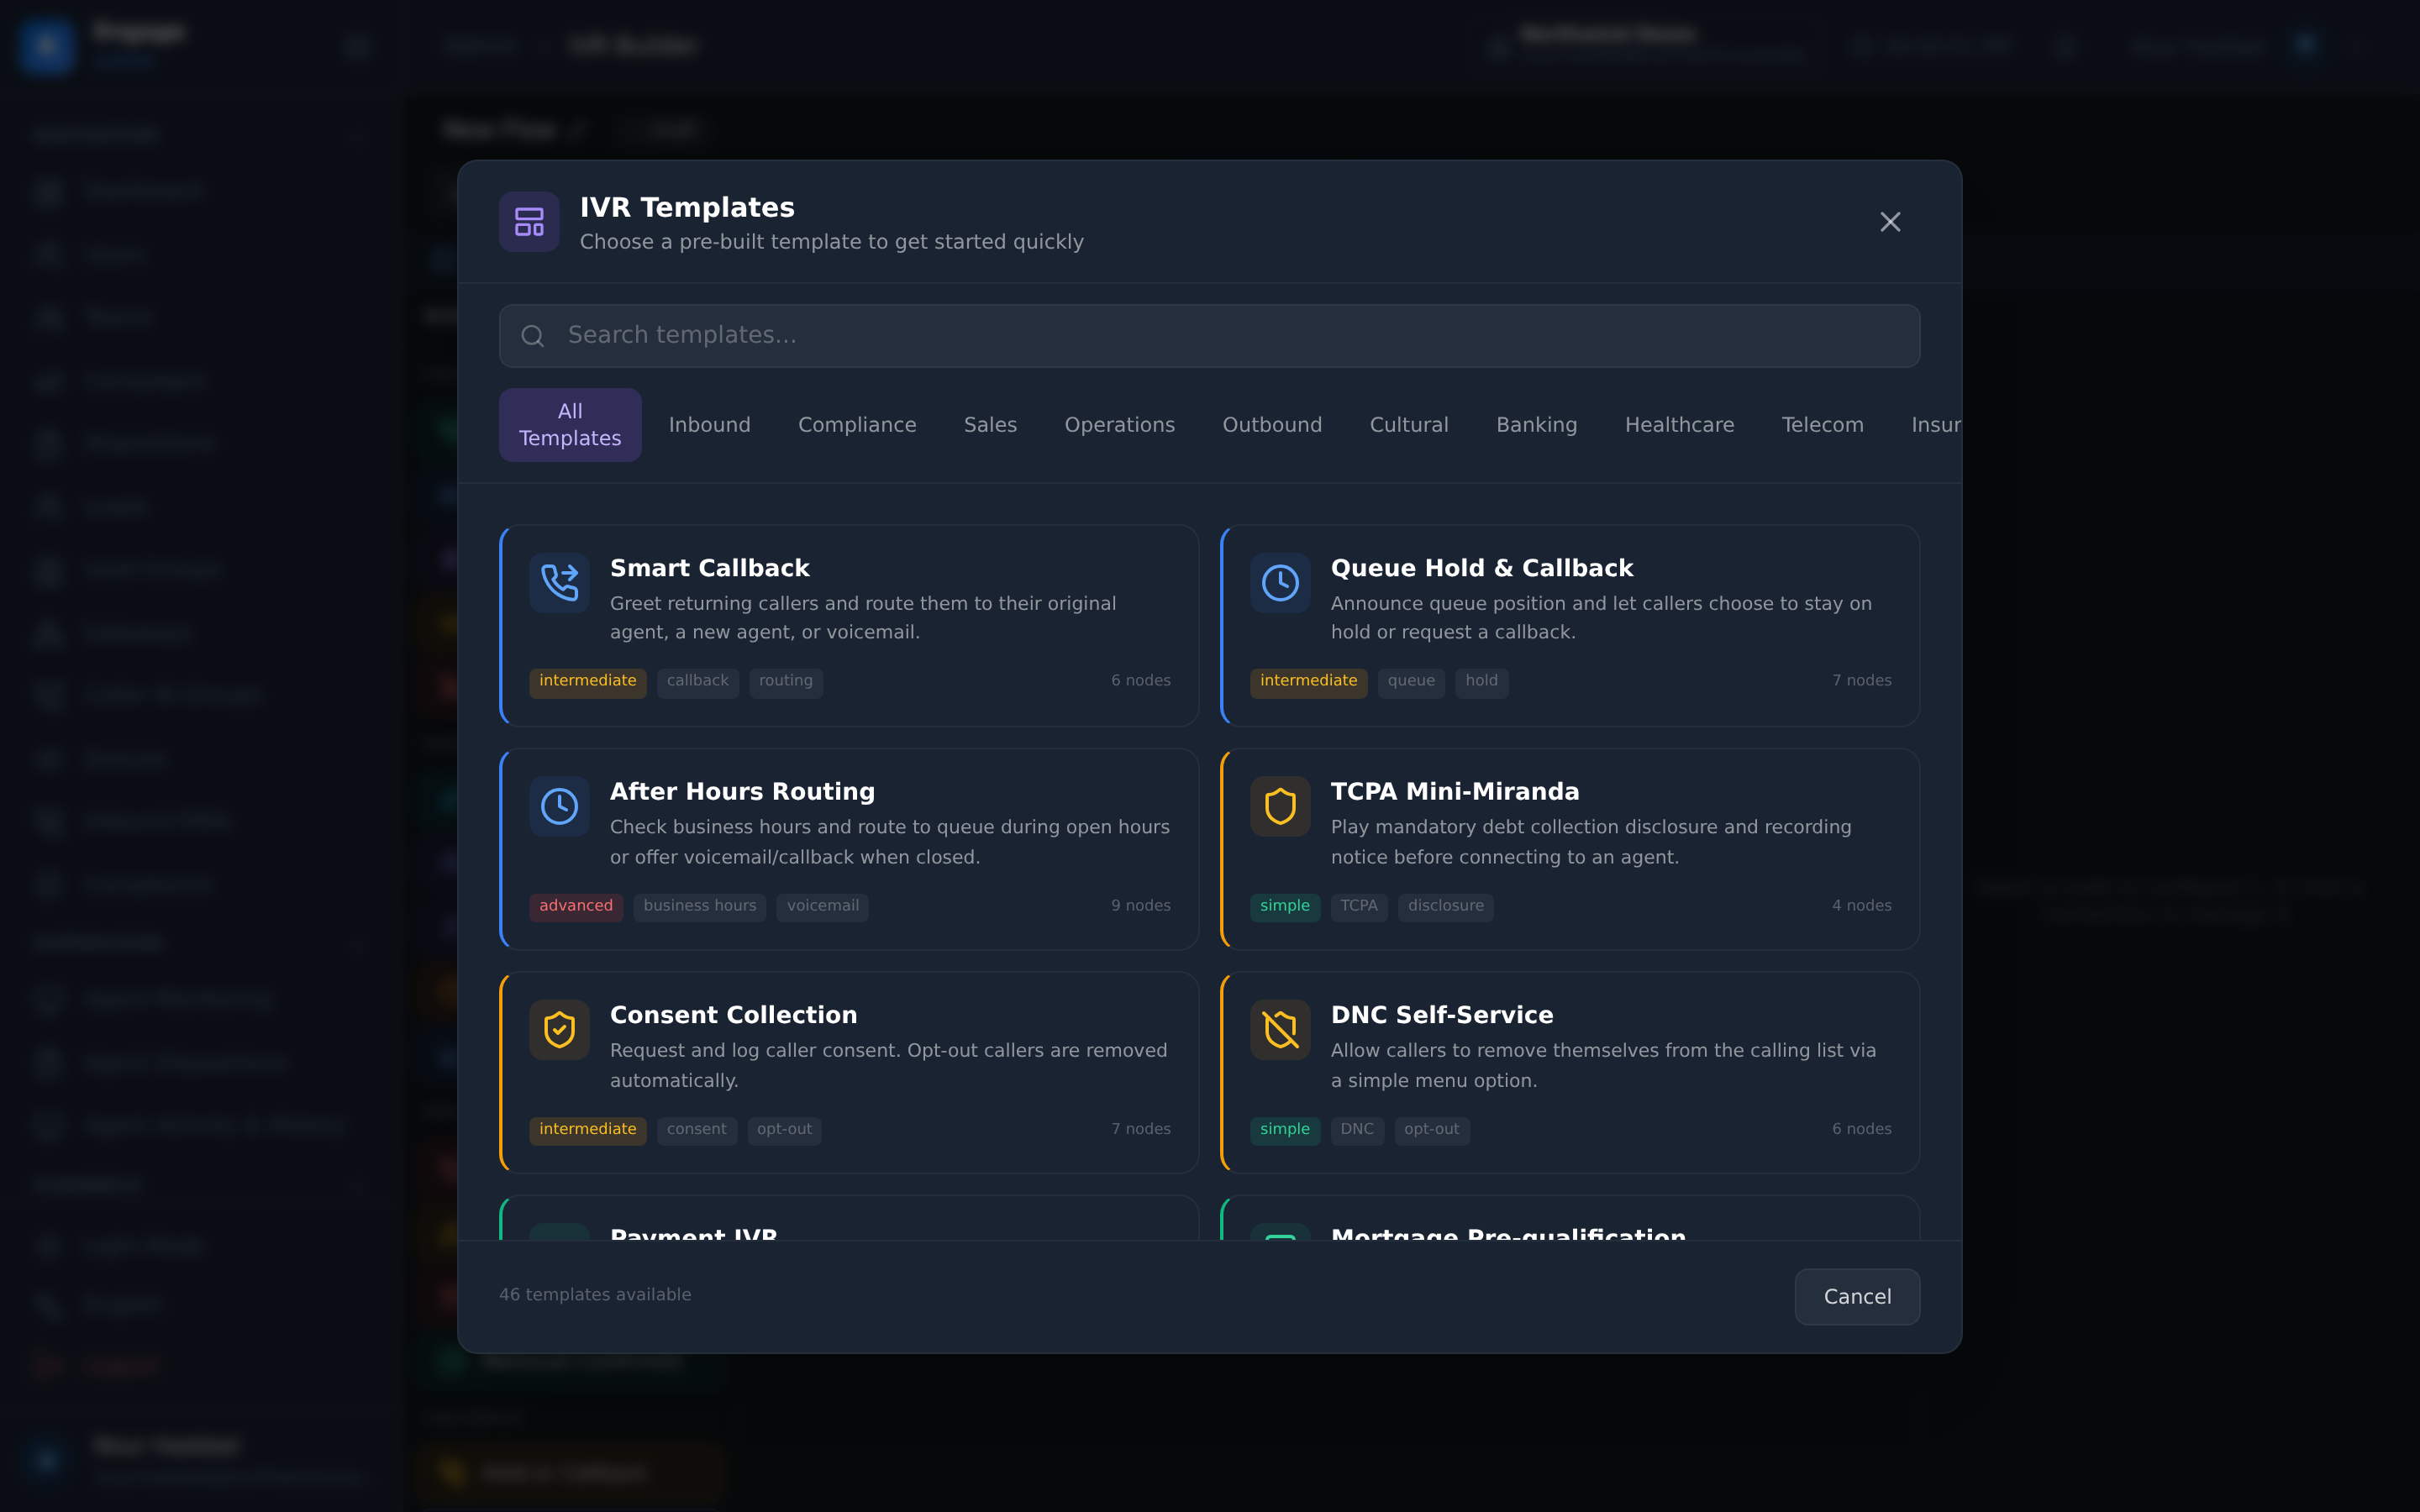Click the consent tag

697,1130
